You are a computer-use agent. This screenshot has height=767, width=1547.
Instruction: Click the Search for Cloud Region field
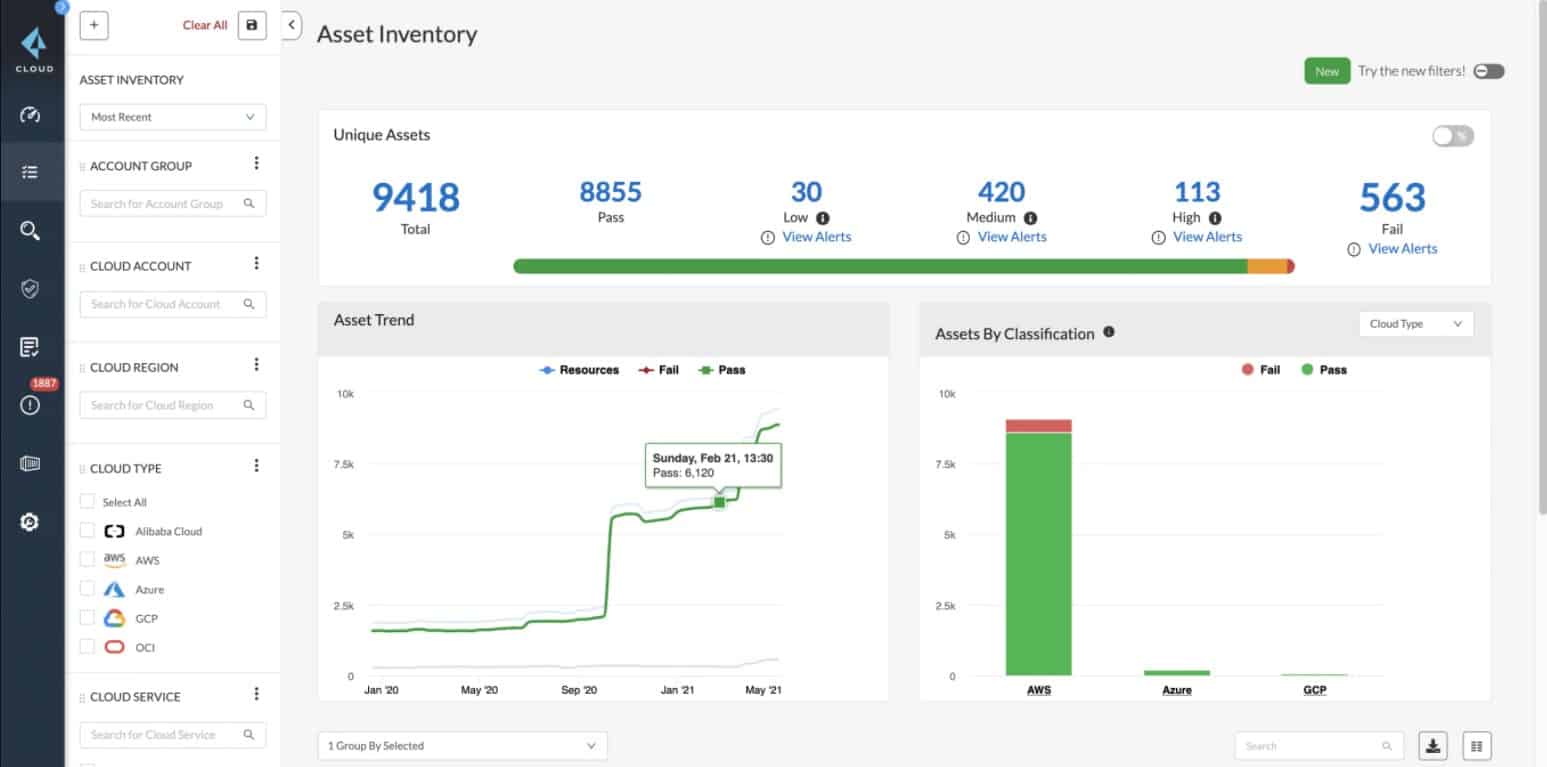pos(173,405)
